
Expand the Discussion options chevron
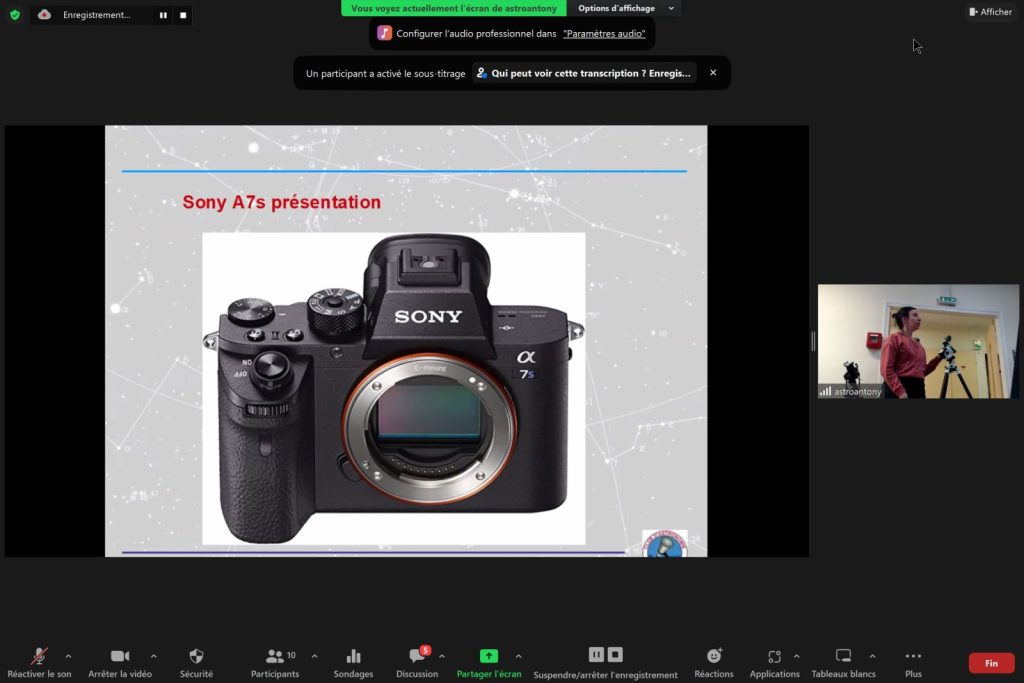pos(442,656)
